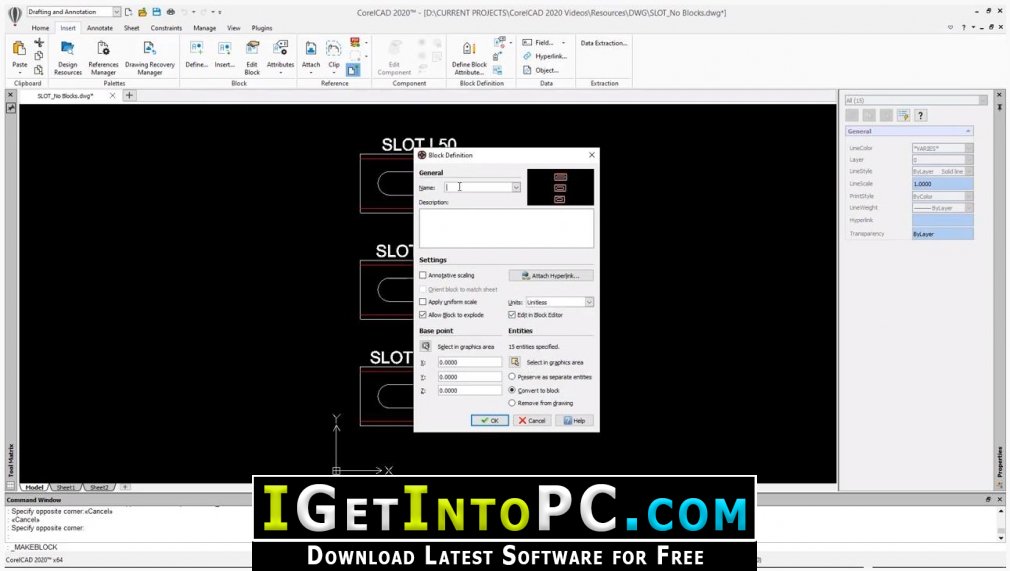Viewport: 1010px width, 571px height.
Task: Click the LineScale value field in Properties
Action: click(942, 184)
